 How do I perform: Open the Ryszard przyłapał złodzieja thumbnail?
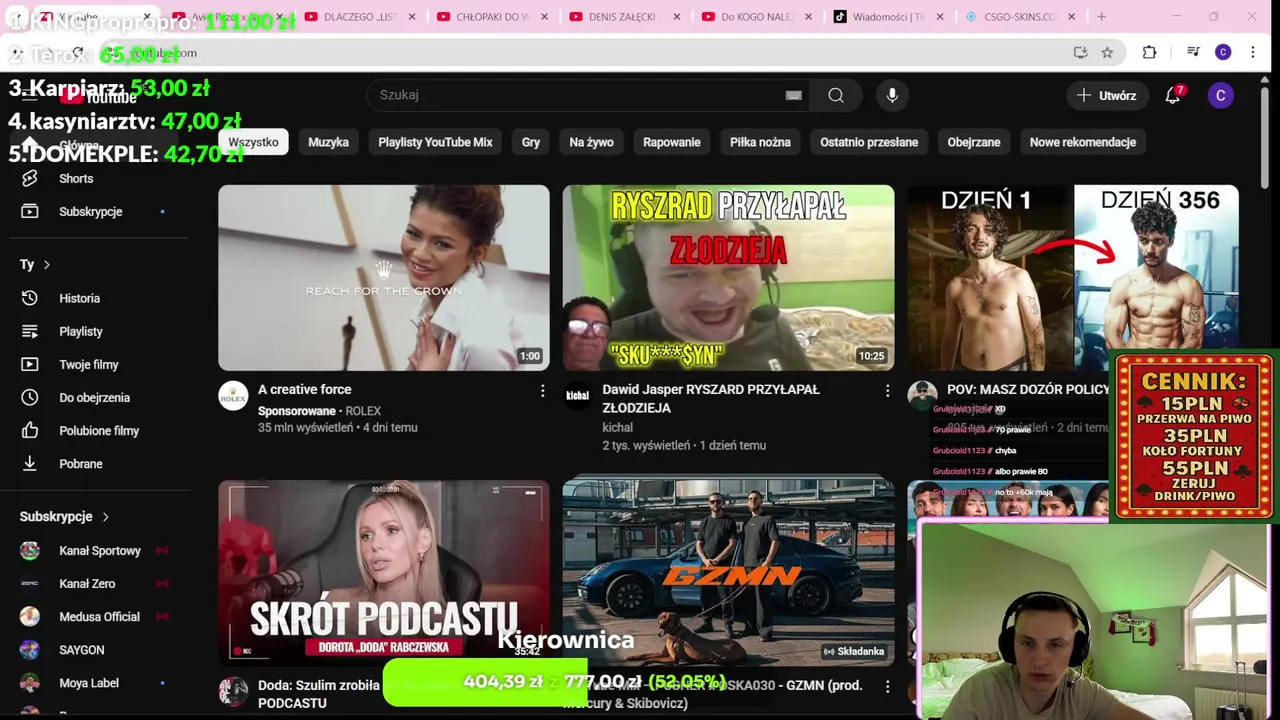click(728, 278)
